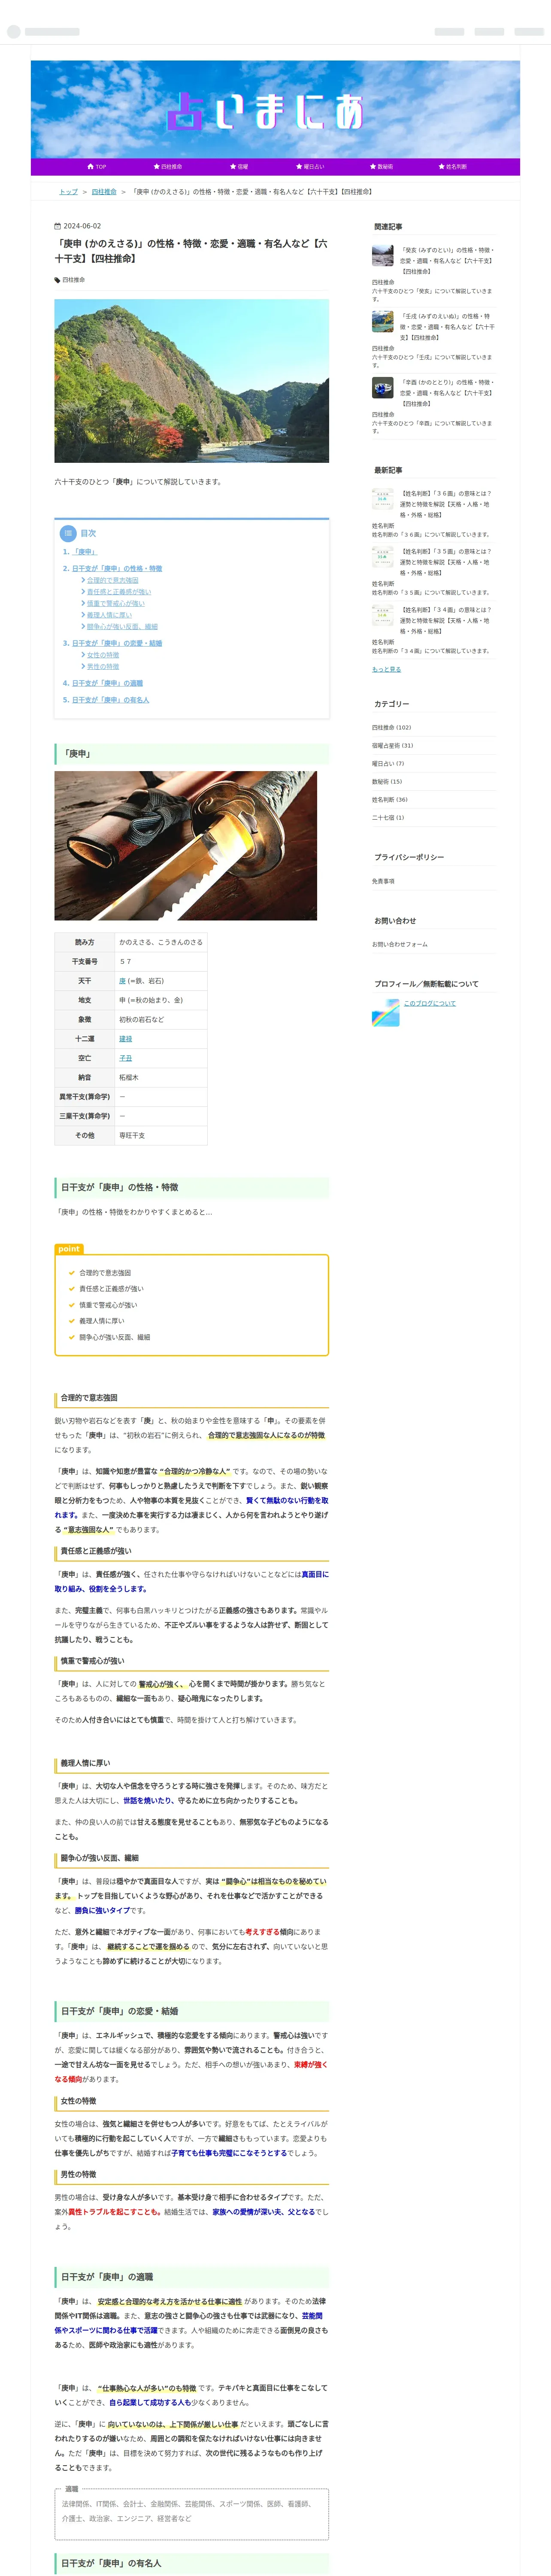Open the 曜日占い navigation menu item
This screenshot has height=2576, width=551.
[x=310, y=167]
